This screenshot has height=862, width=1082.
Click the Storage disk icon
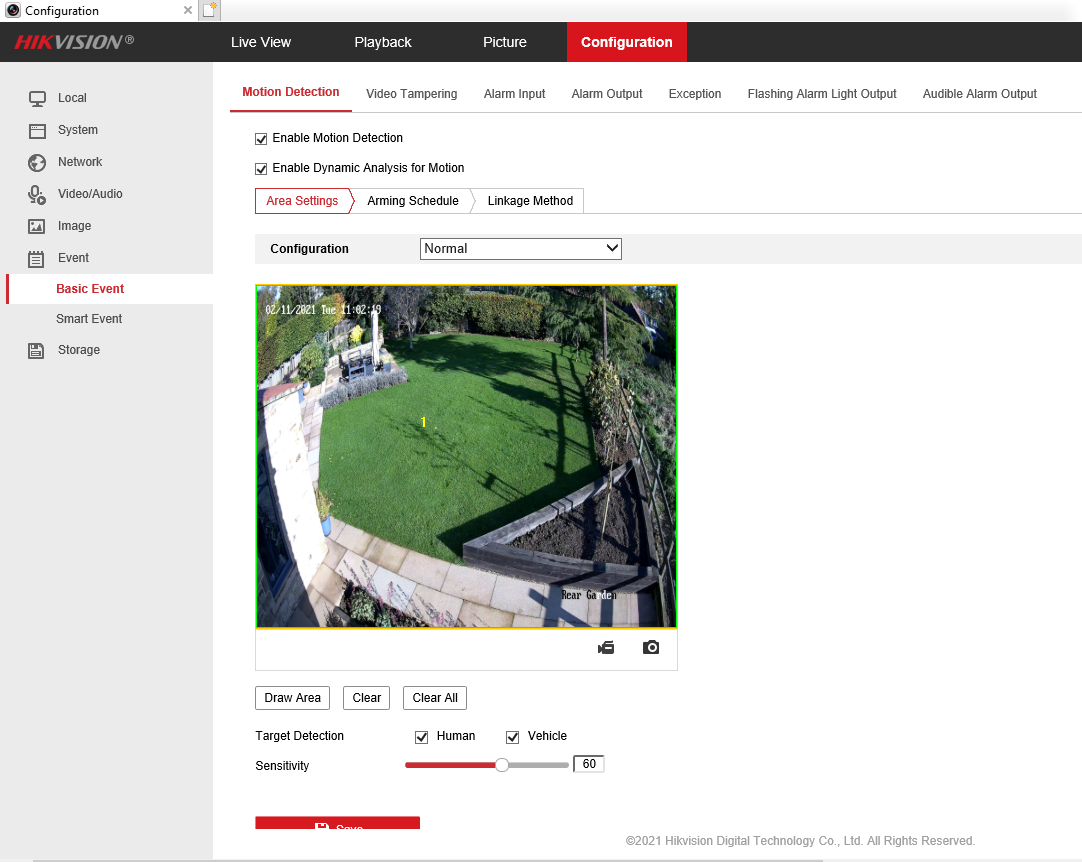[x=37, y=350]
